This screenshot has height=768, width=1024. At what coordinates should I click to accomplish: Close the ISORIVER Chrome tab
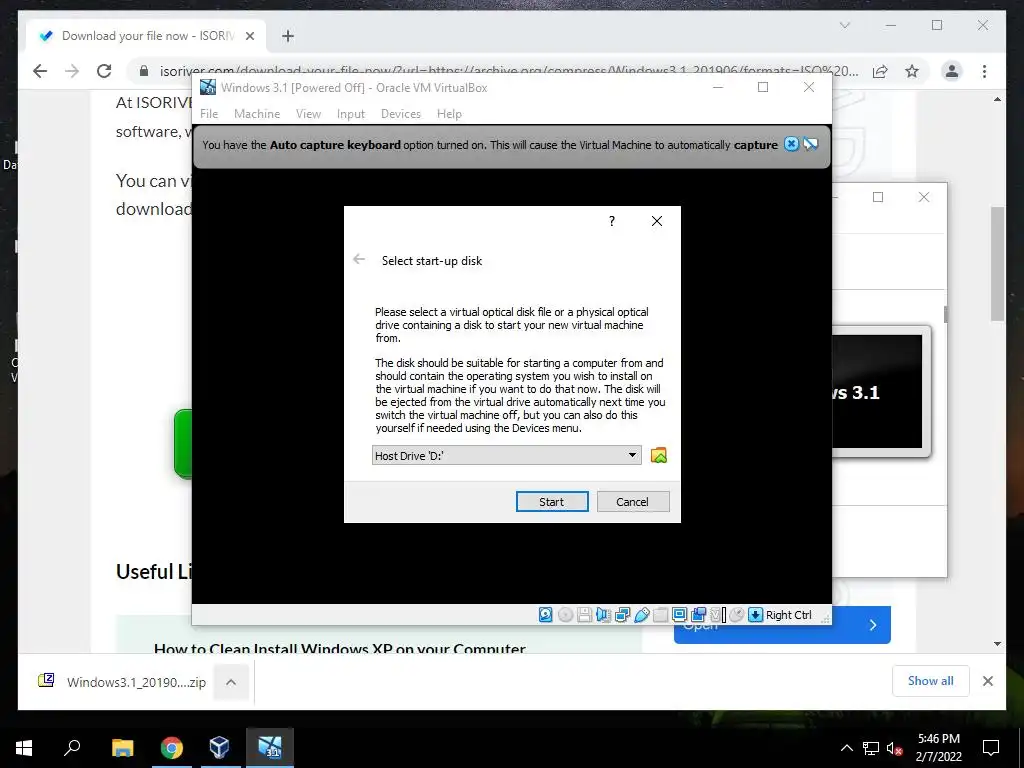coord(249,36)
